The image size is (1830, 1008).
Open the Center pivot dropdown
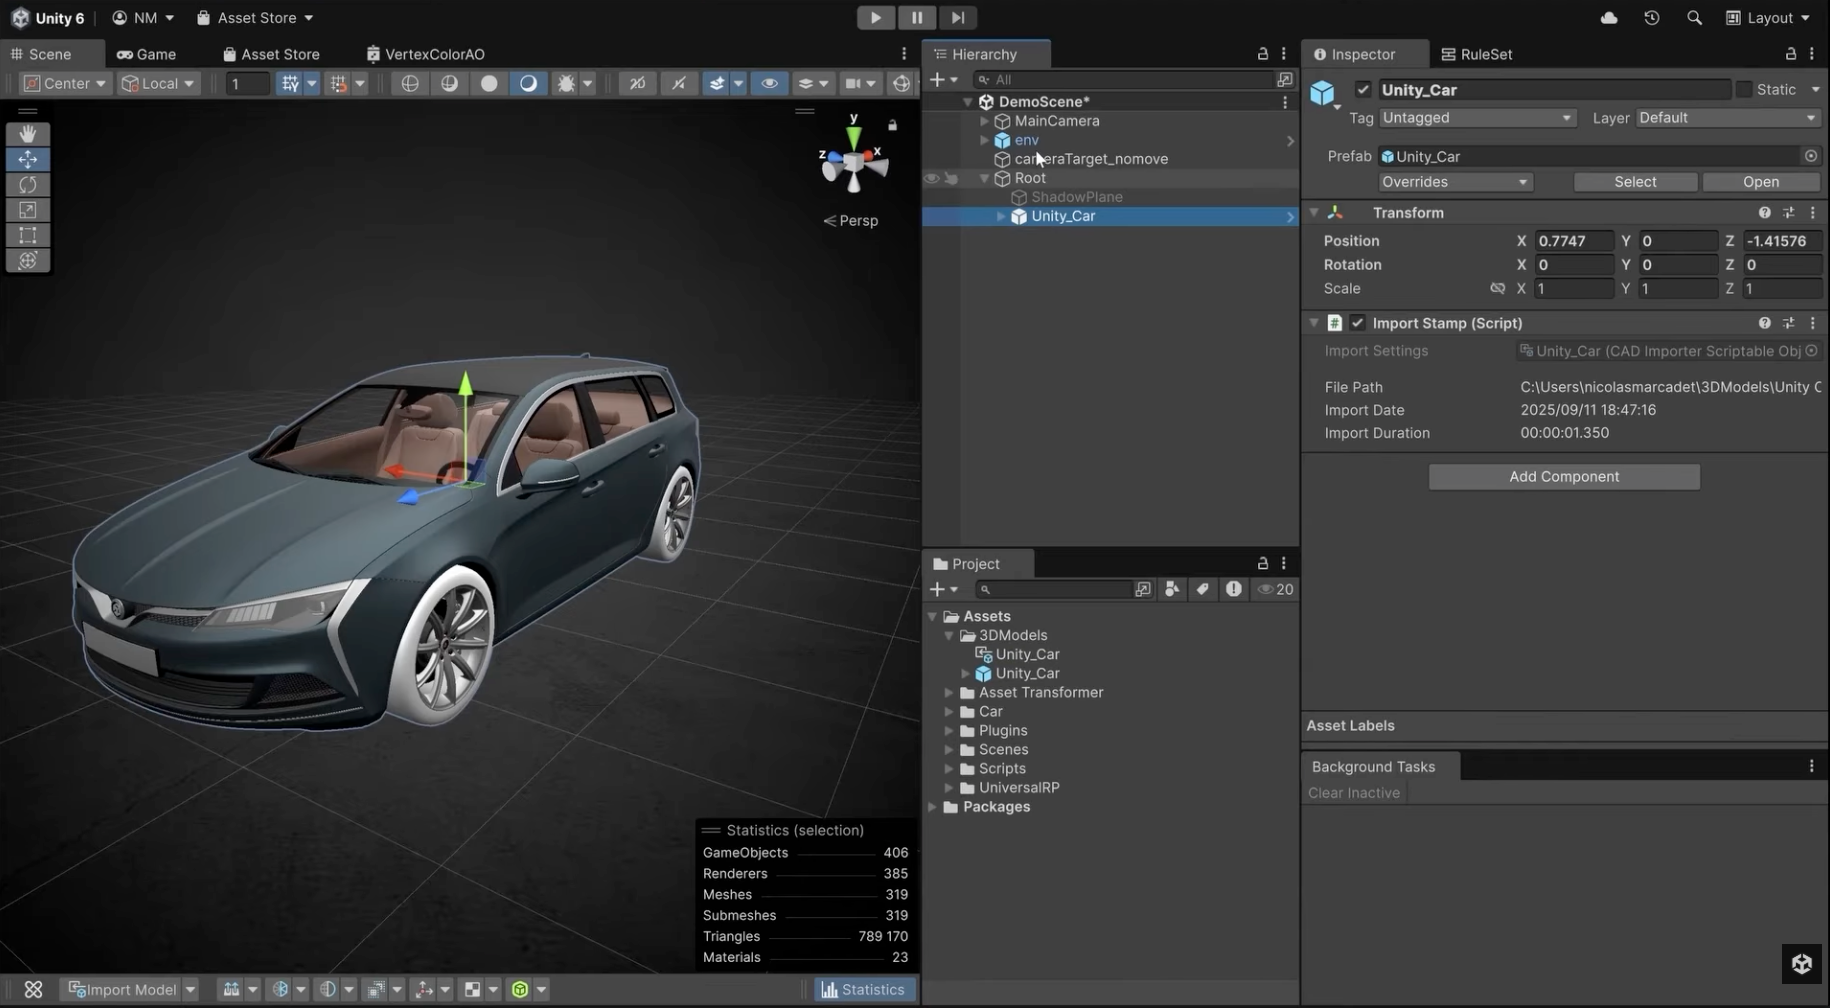[64, 84]
